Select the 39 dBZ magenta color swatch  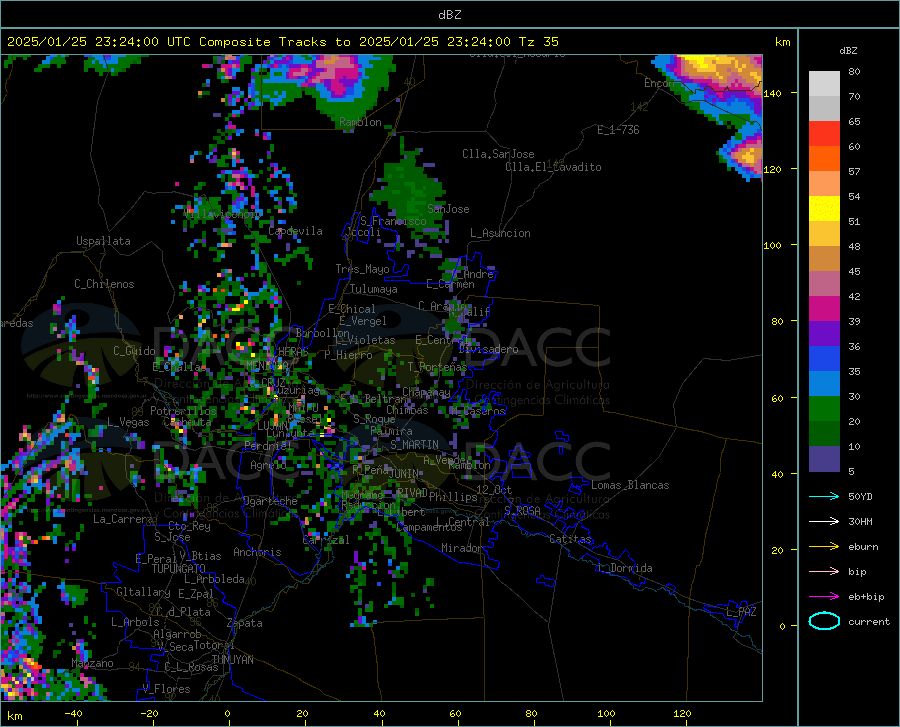click(x=824, y=309)
